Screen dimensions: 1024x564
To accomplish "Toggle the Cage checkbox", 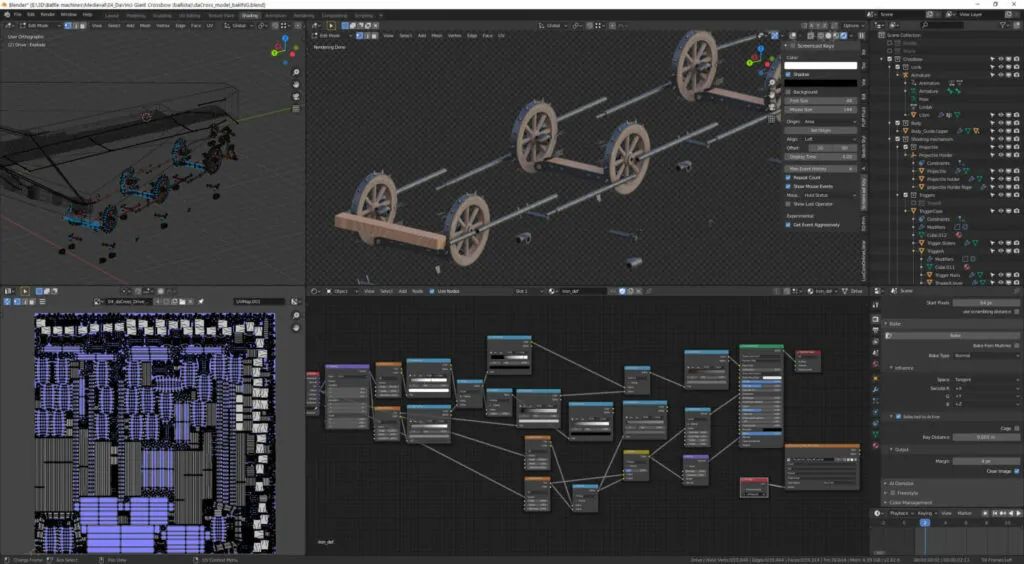I will [x=1017, y=429].
